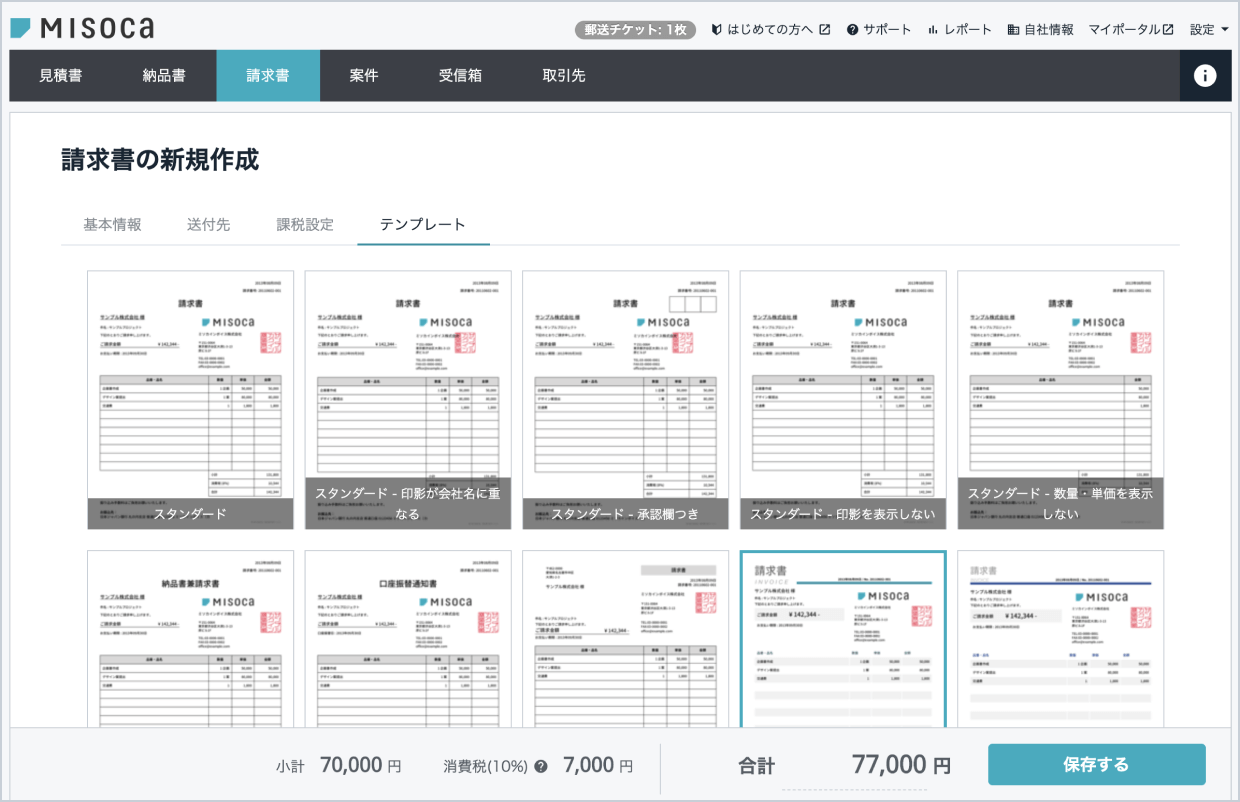Choose template with gray 請求書 header box
Image resolution: width=1240 pixels, height=802 pixels.
pyautogui.click(x=625, y=638)
